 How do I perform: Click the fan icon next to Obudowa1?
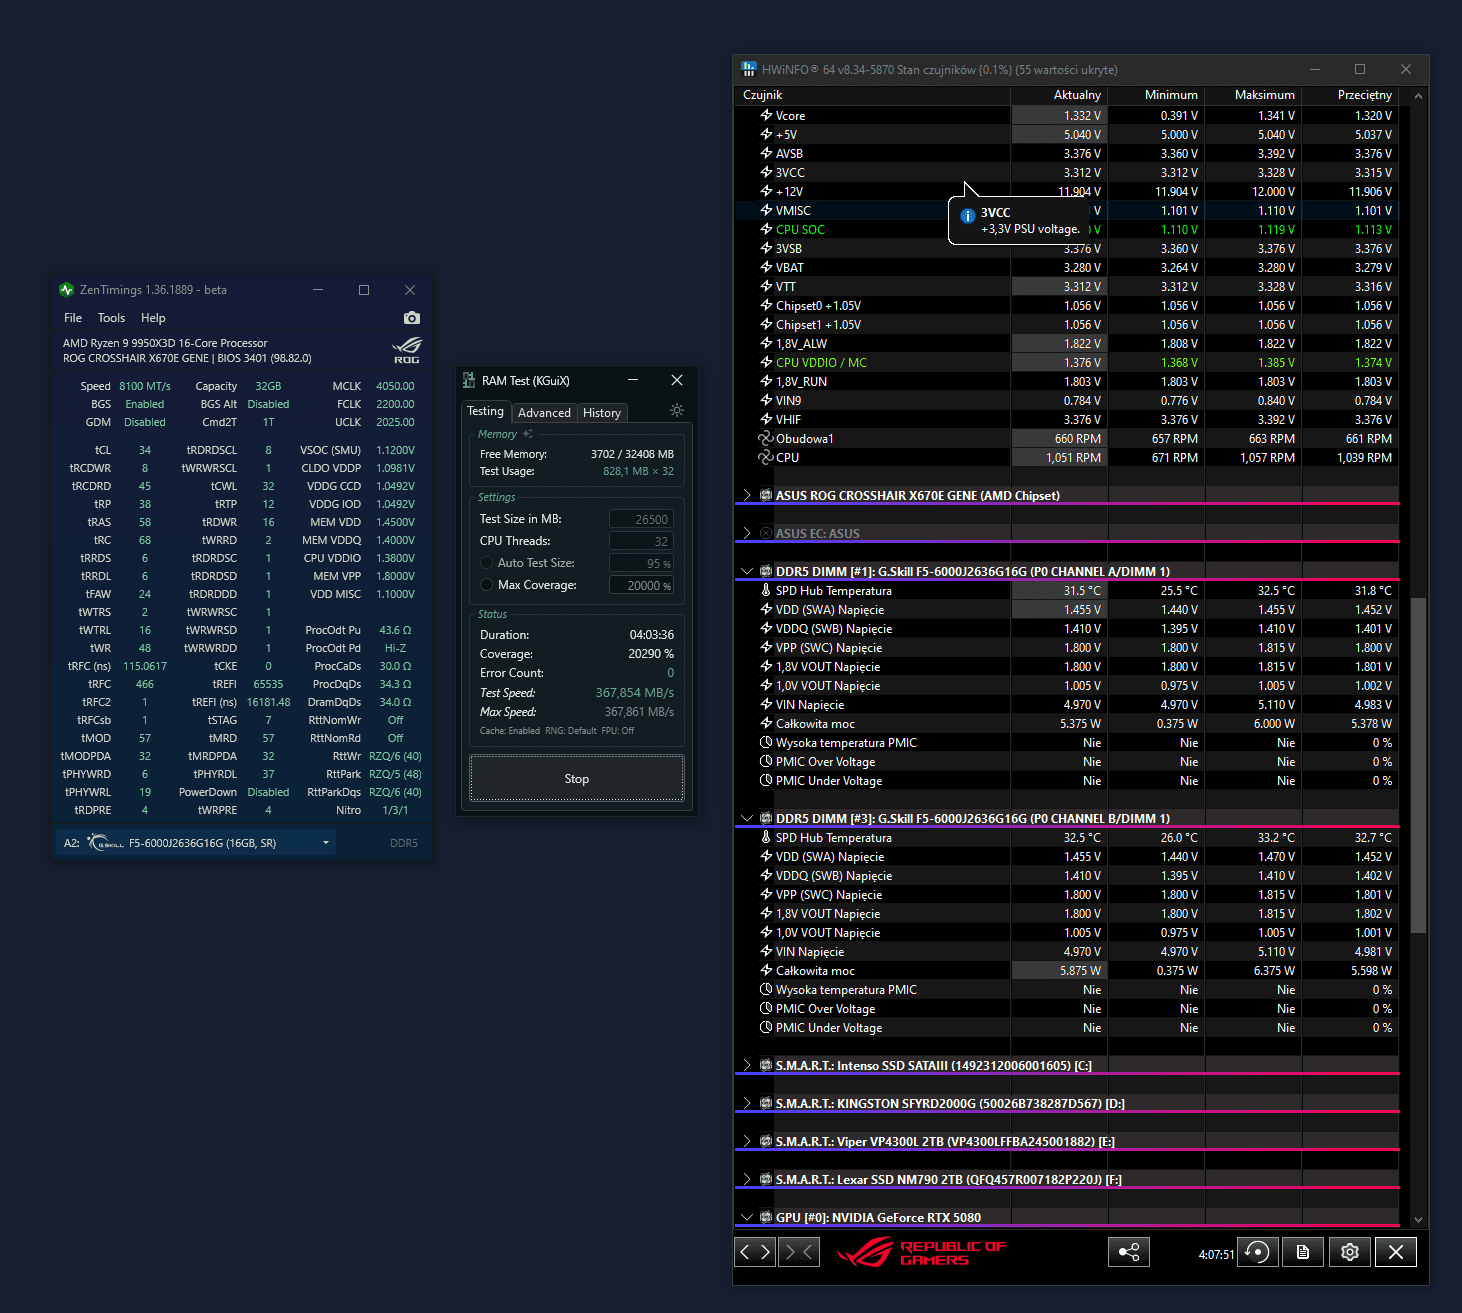(x=766, y=439)
